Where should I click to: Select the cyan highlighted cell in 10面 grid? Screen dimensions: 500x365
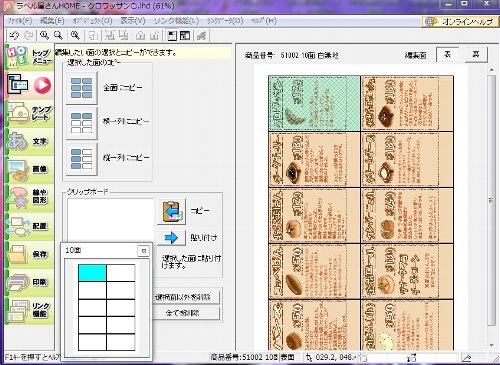pos(92,273)
